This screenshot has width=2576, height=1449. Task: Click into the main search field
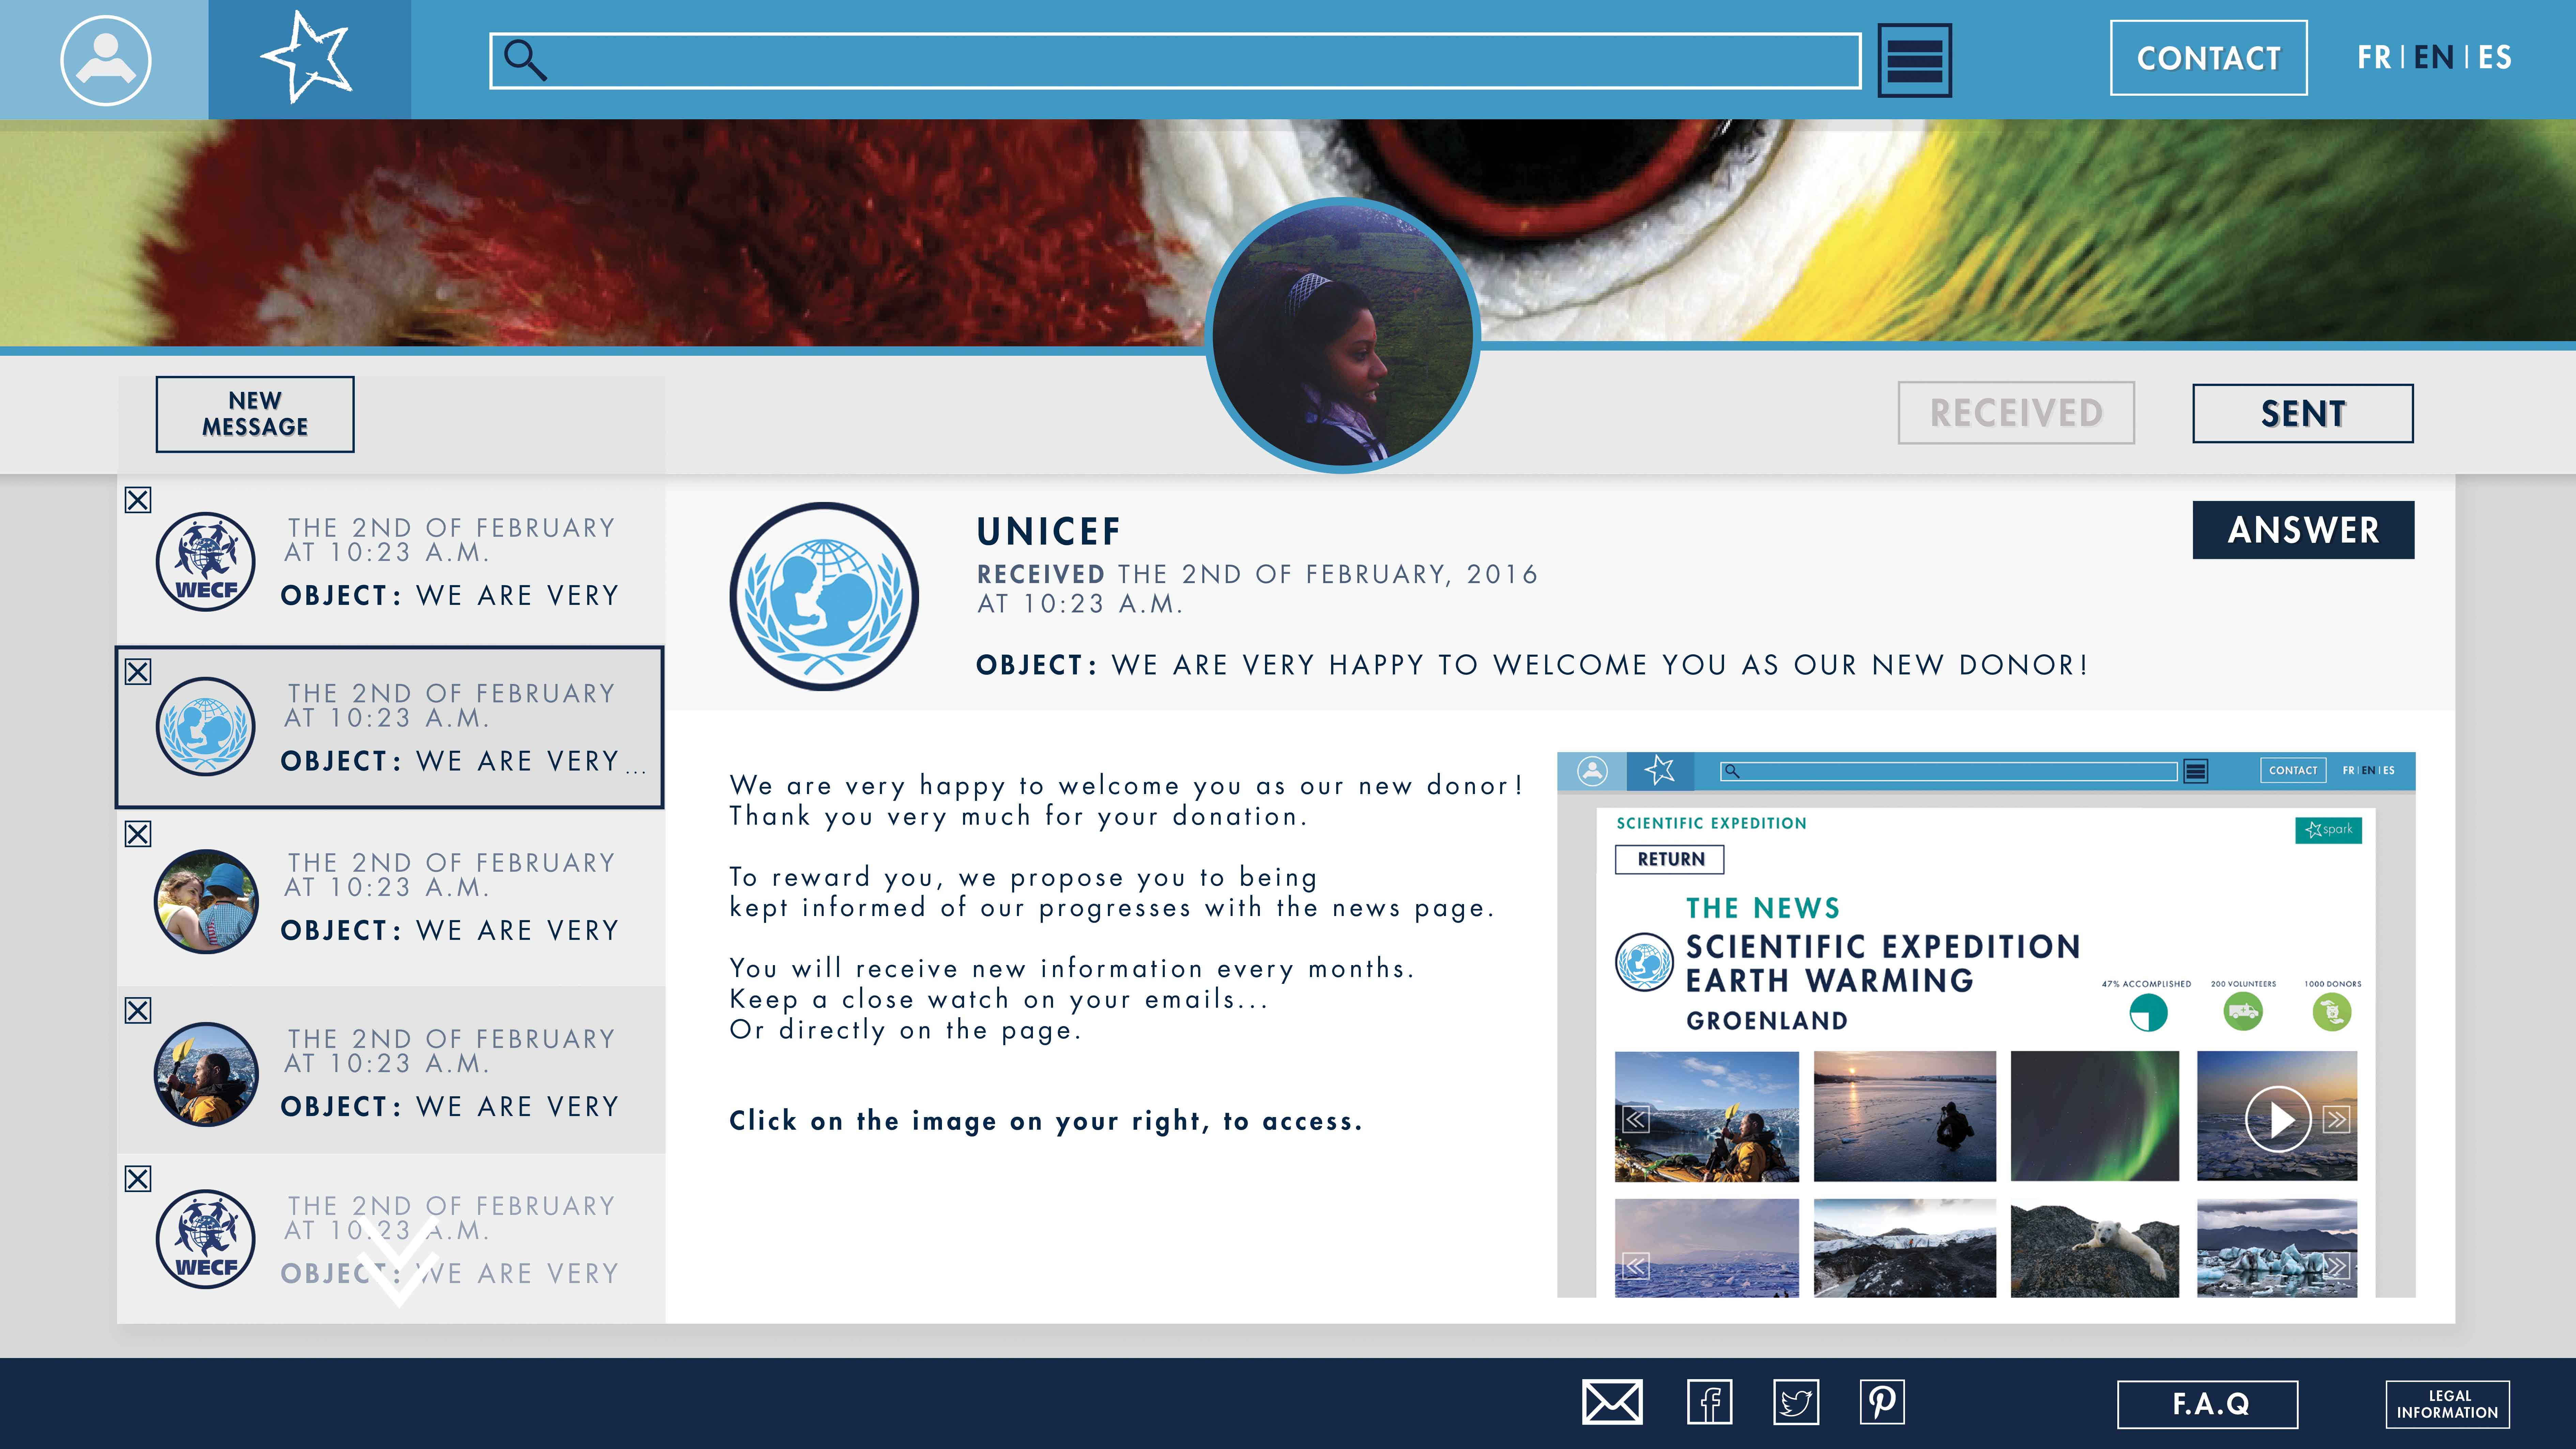pos(1175,61)
